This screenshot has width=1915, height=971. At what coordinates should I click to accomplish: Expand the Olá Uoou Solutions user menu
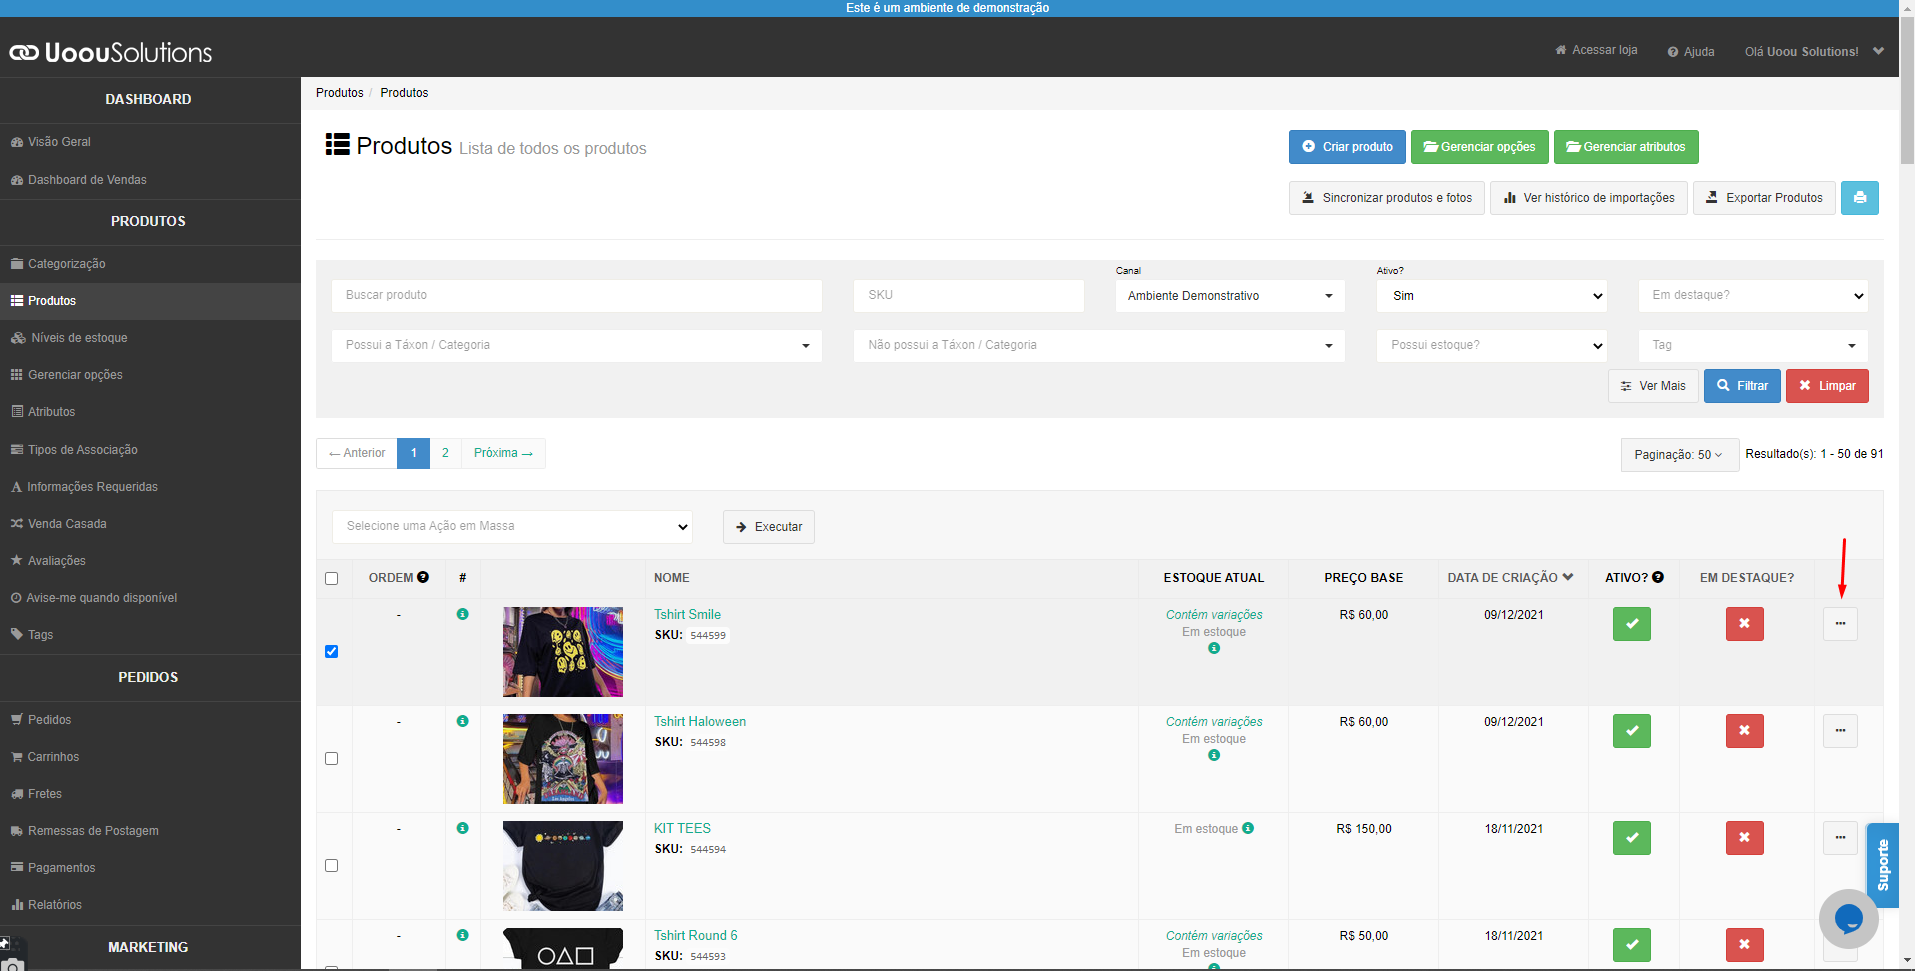pyautogui.click(x=1814, y=51)
